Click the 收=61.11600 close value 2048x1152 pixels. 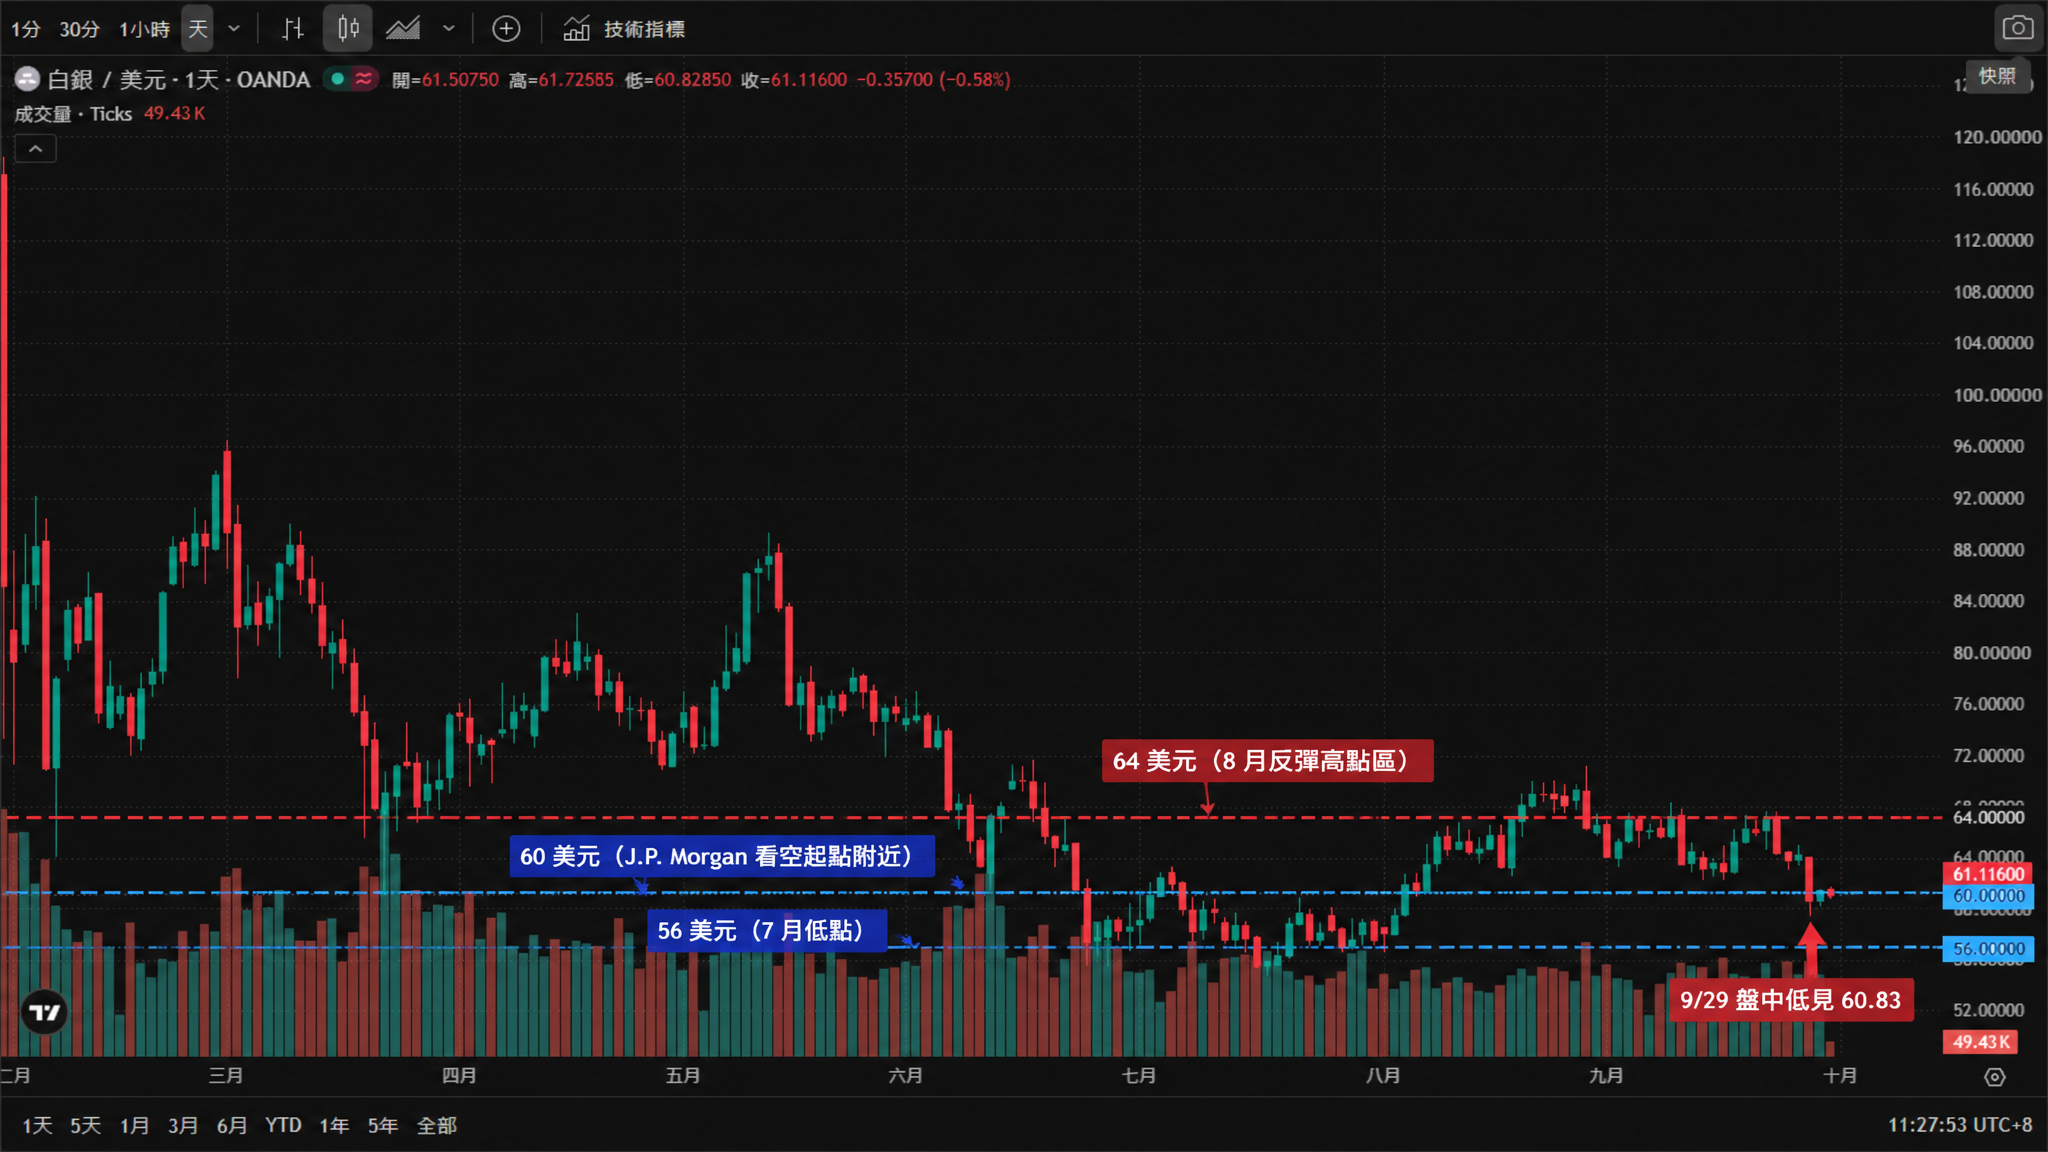tap(794, 80)
